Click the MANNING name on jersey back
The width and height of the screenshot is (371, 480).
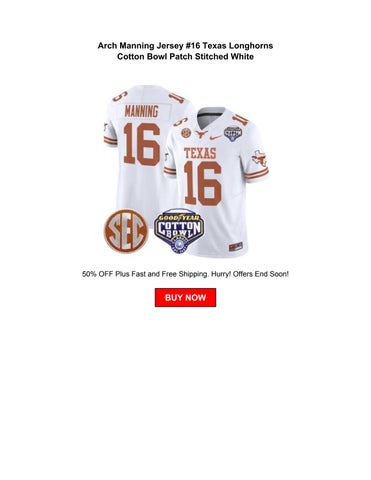coord(141,111)
